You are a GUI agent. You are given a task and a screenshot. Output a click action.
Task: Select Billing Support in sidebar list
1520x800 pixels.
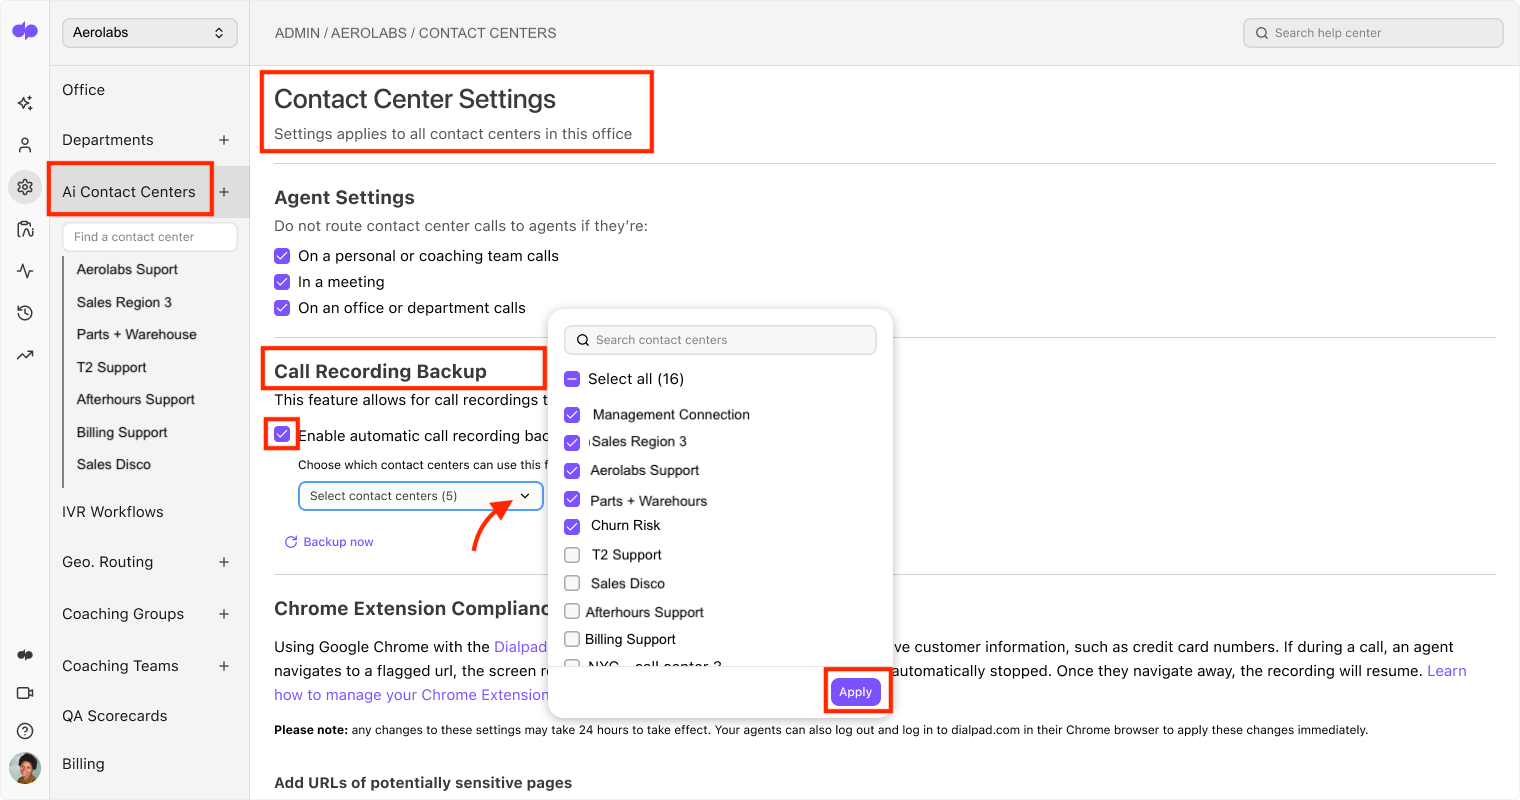point(122,433)
